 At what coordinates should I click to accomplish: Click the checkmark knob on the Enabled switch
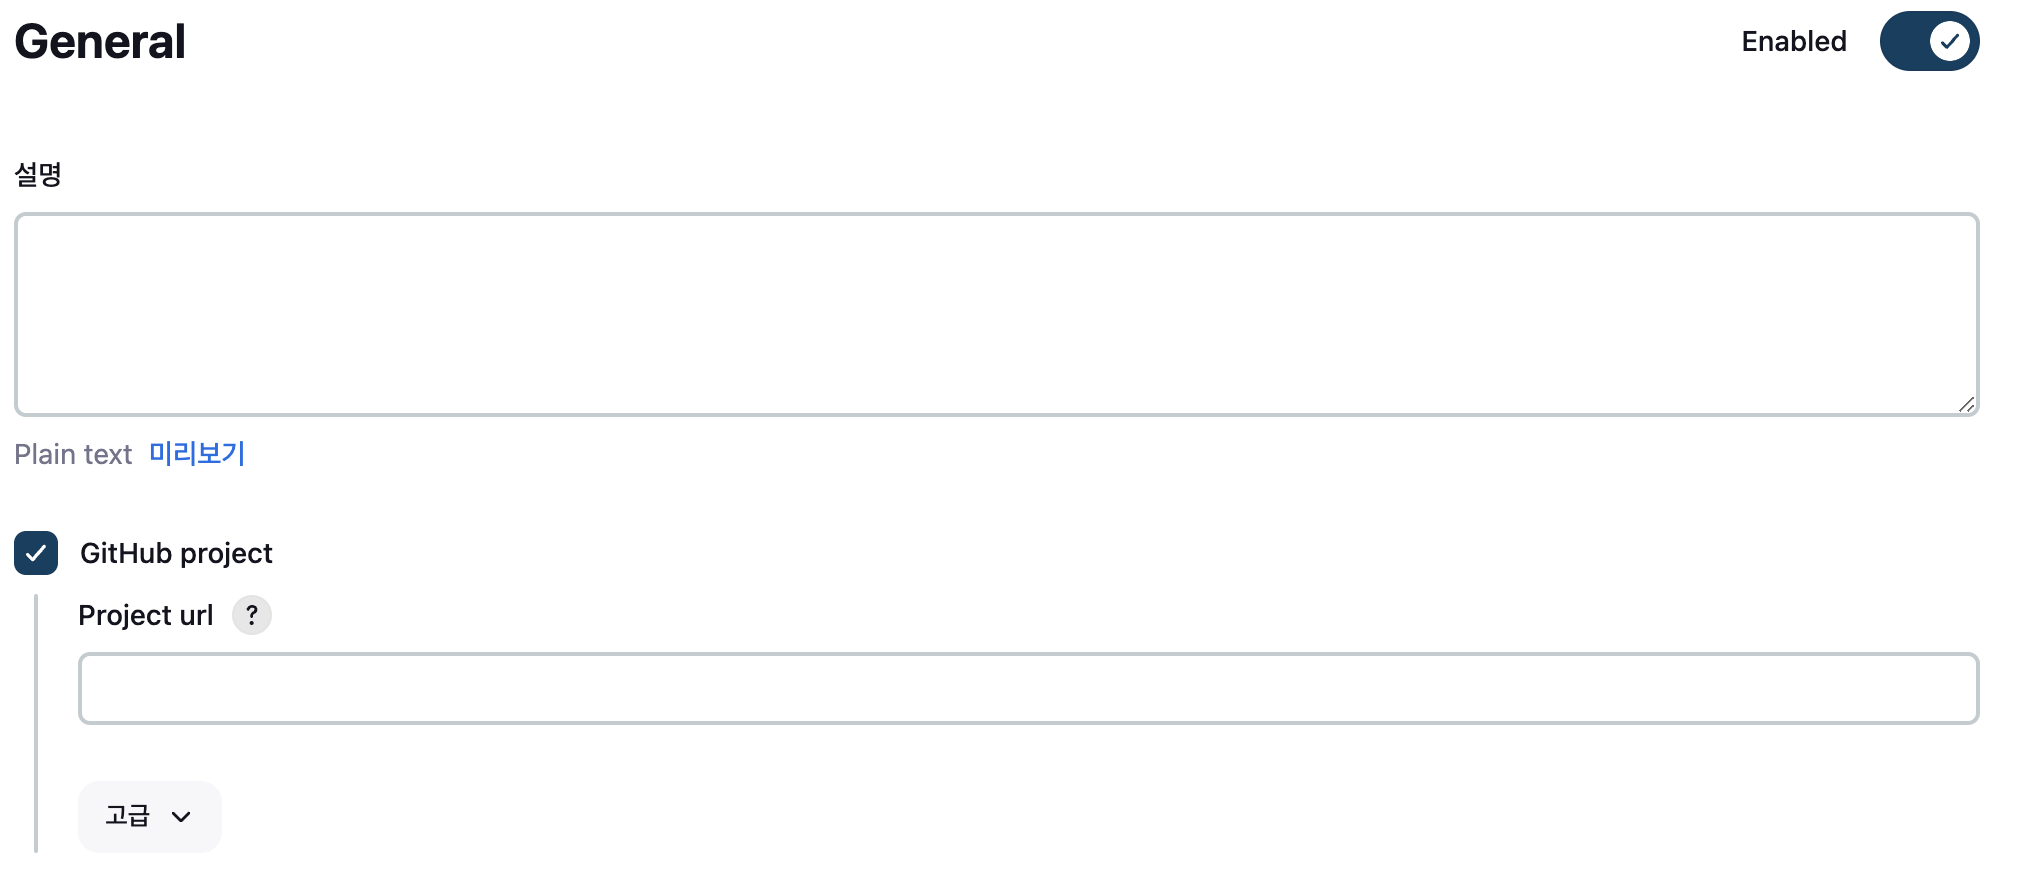1949,42
